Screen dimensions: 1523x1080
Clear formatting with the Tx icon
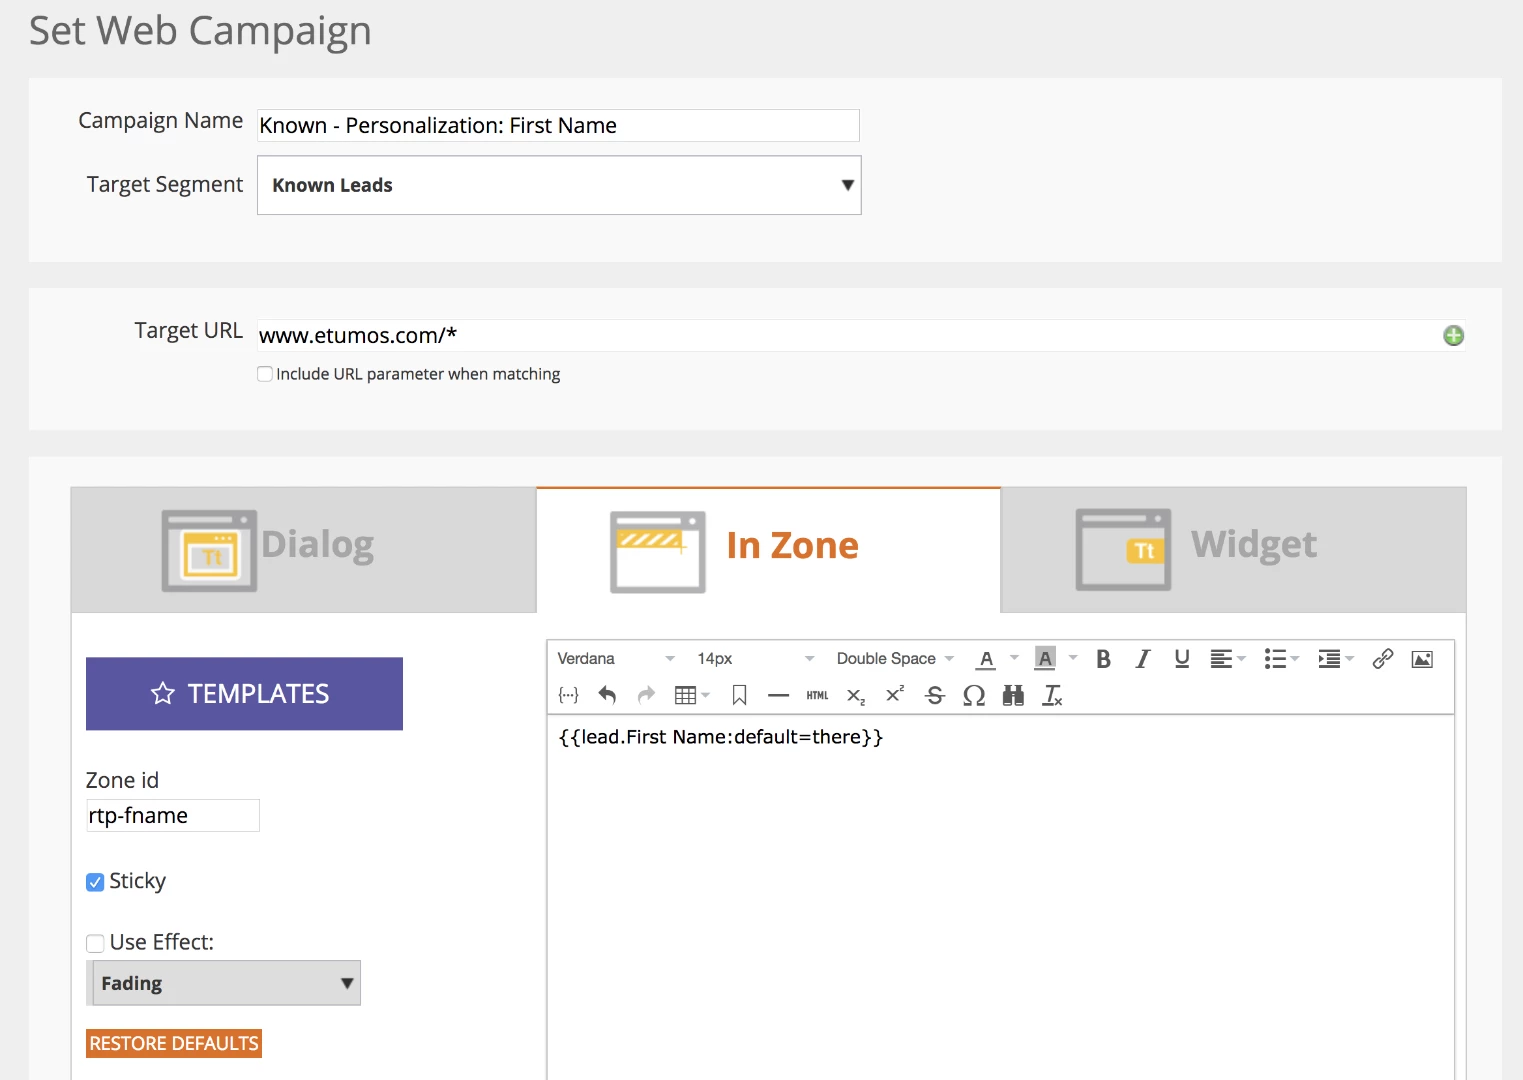1052,695
